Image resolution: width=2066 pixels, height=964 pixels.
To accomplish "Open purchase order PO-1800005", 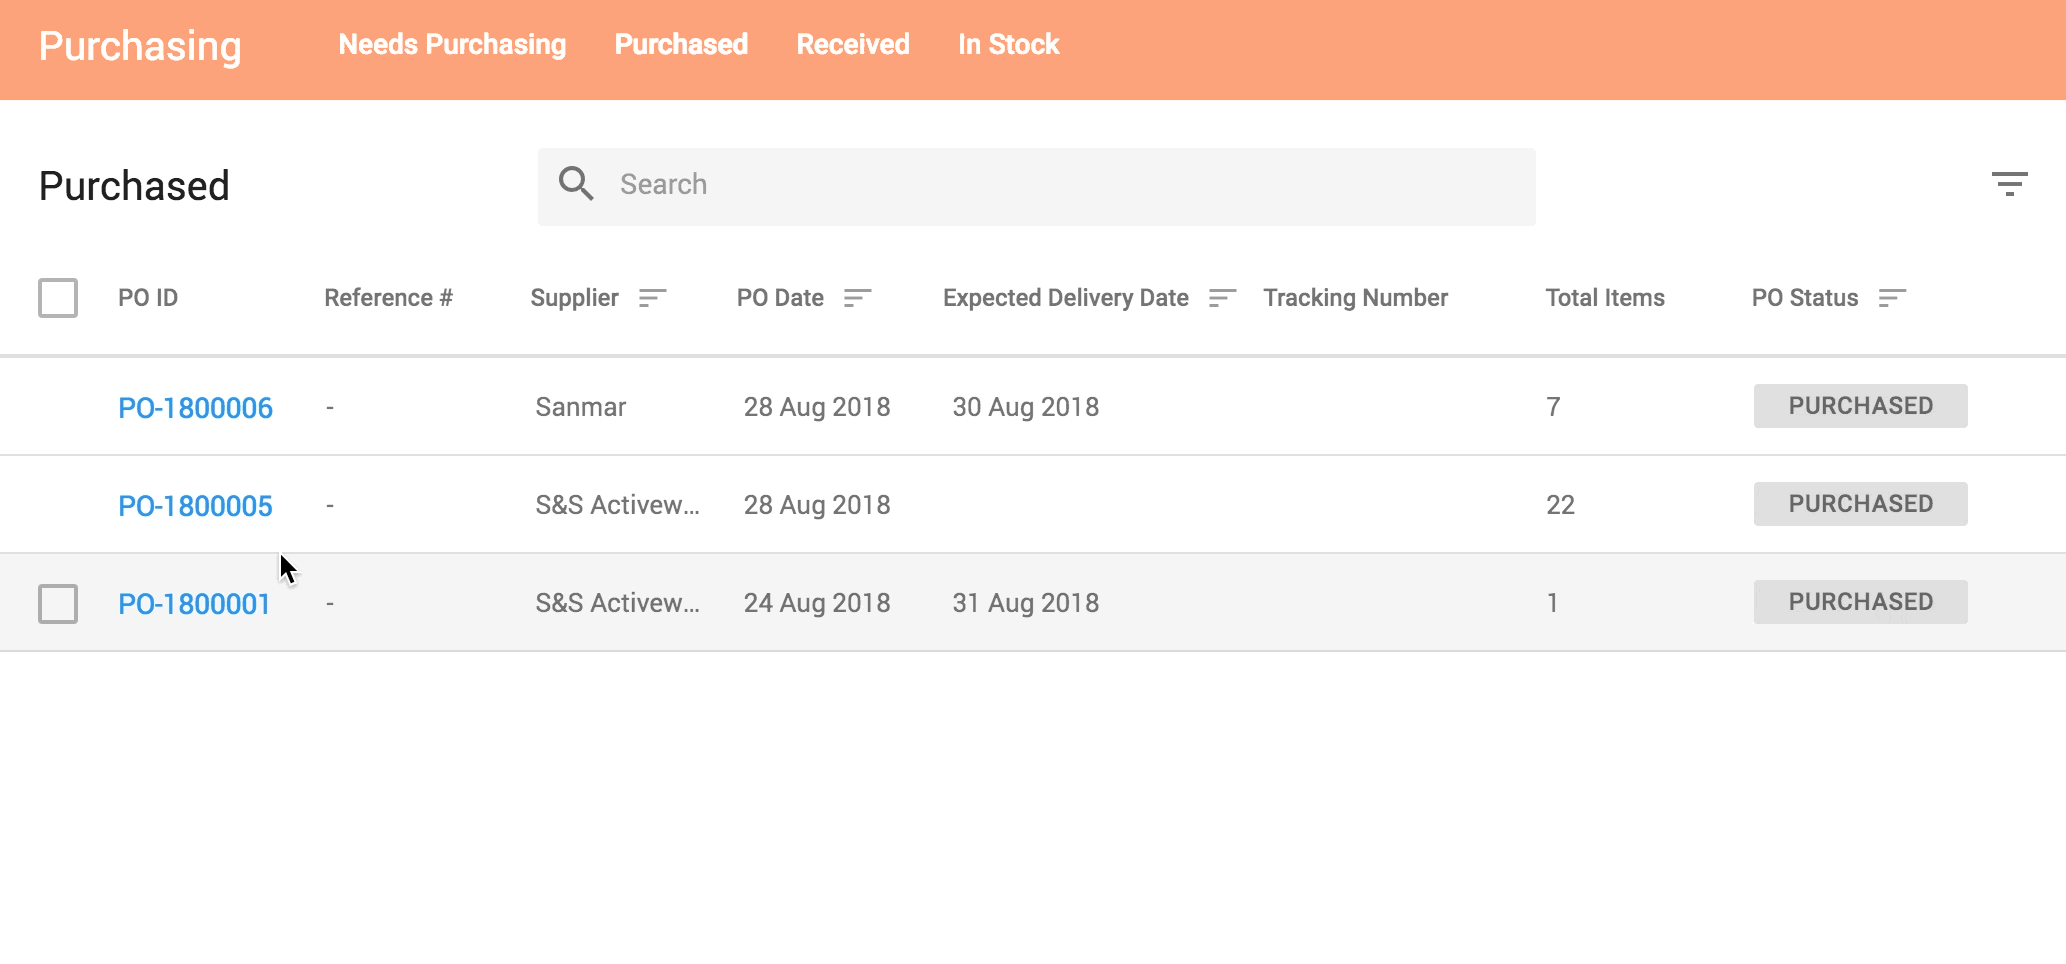I will pos(195,505).
